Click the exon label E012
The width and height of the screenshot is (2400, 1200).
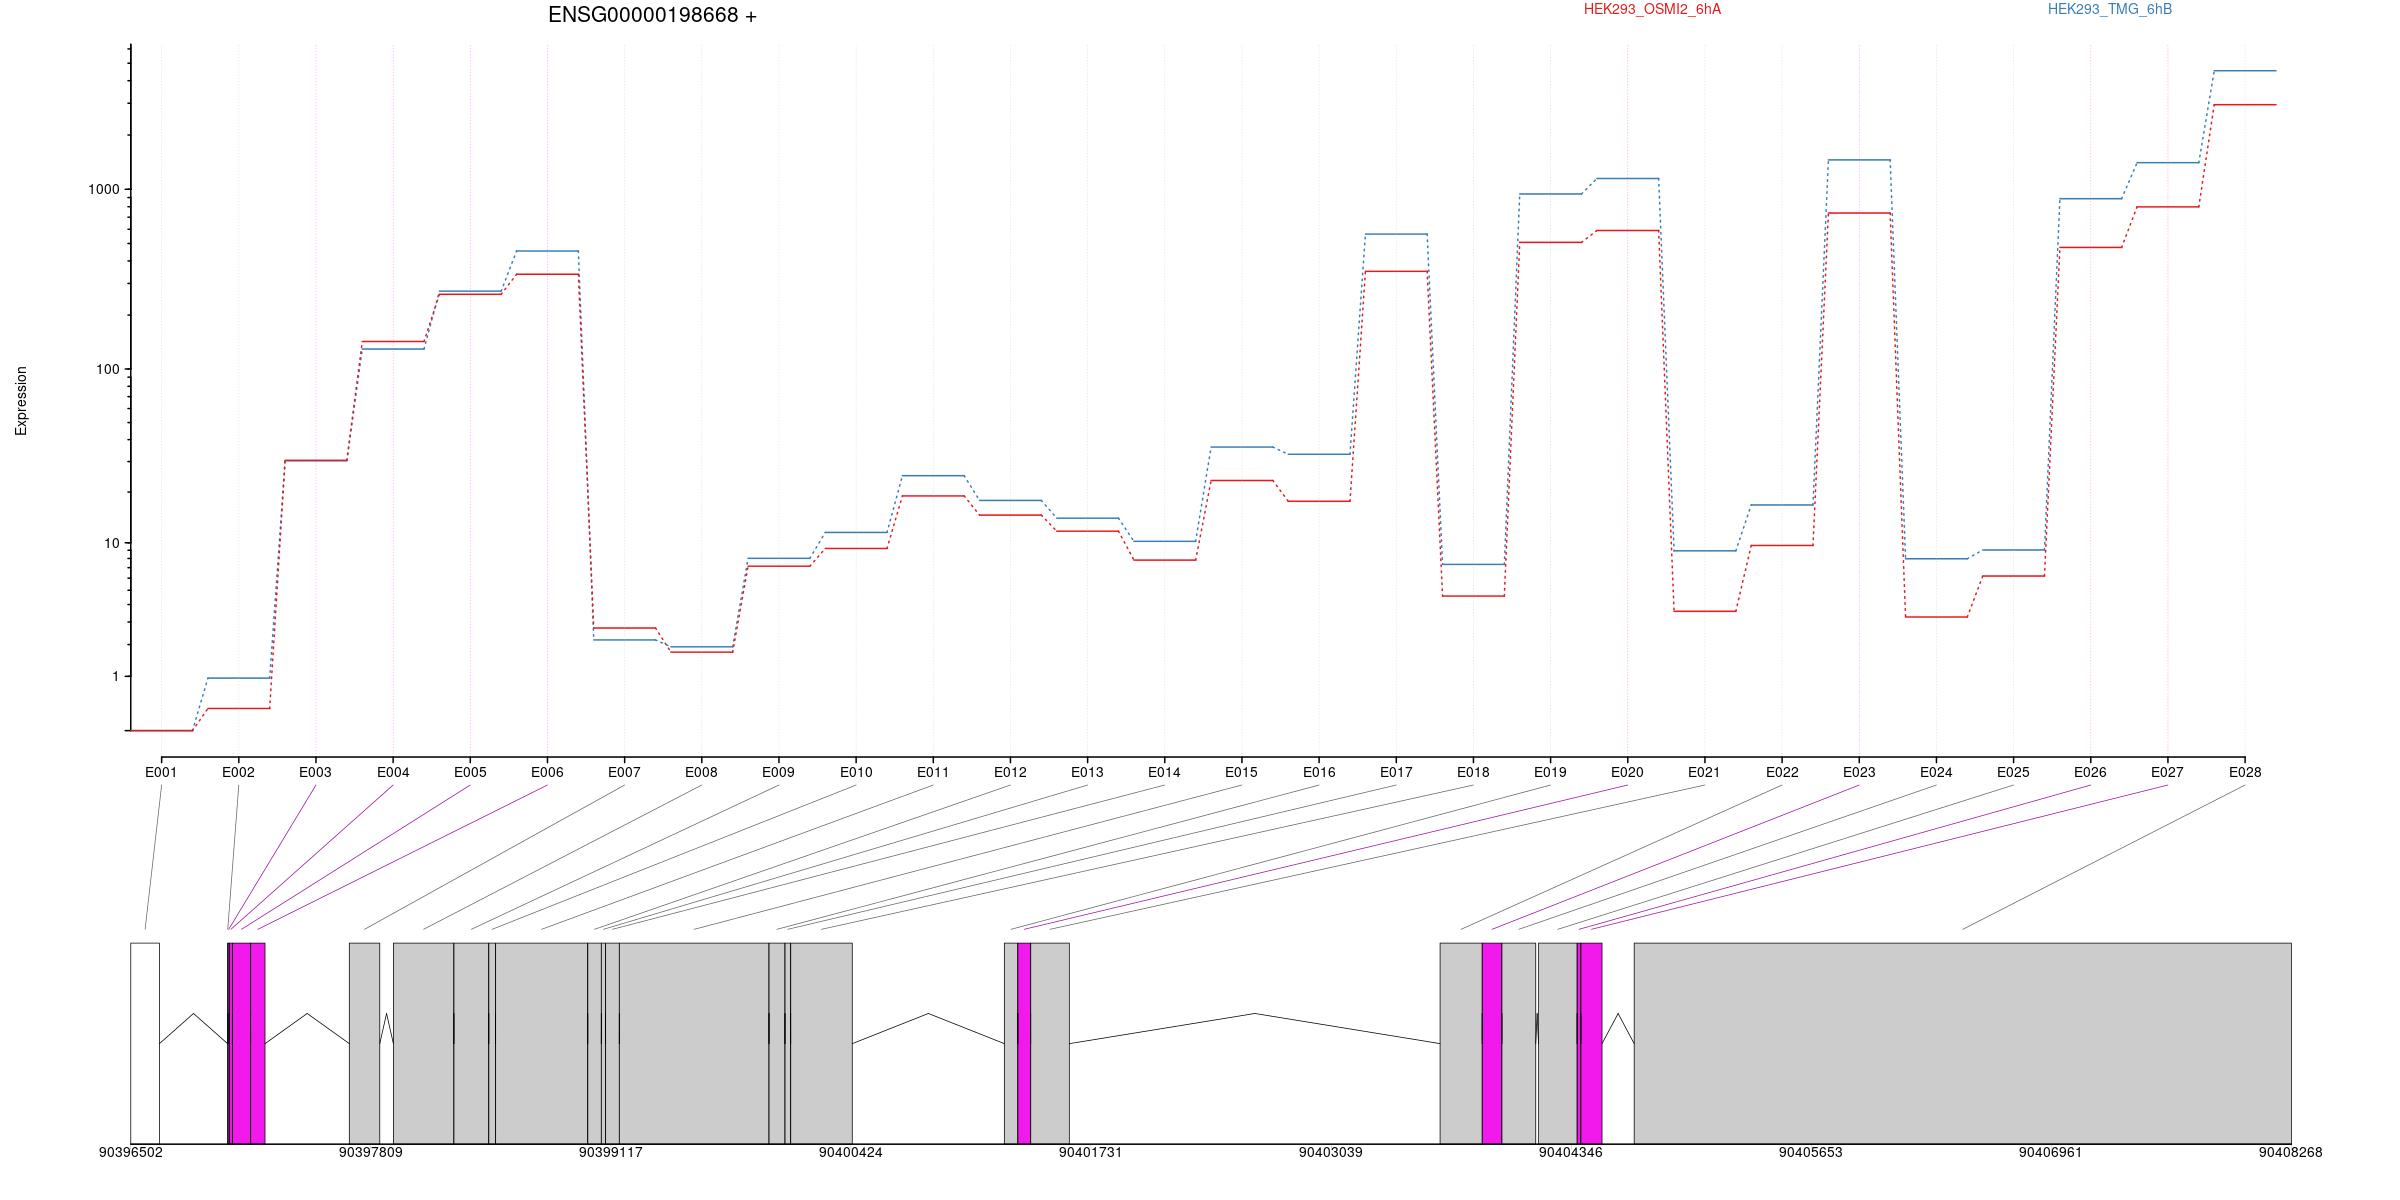pyautogui.click(x=1010, y=772)
